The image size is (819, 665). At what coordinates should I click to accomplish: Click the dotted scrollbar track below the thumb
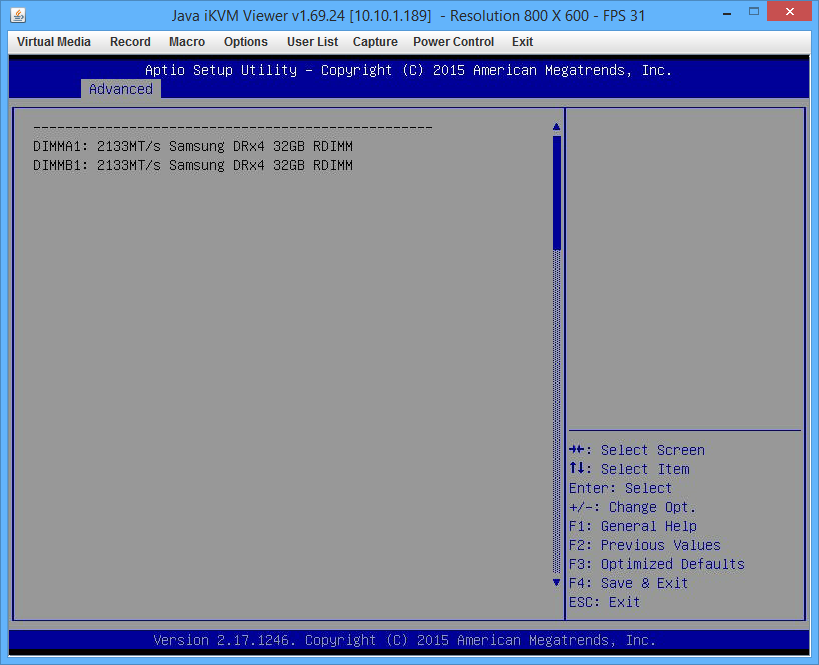(557, 412)
